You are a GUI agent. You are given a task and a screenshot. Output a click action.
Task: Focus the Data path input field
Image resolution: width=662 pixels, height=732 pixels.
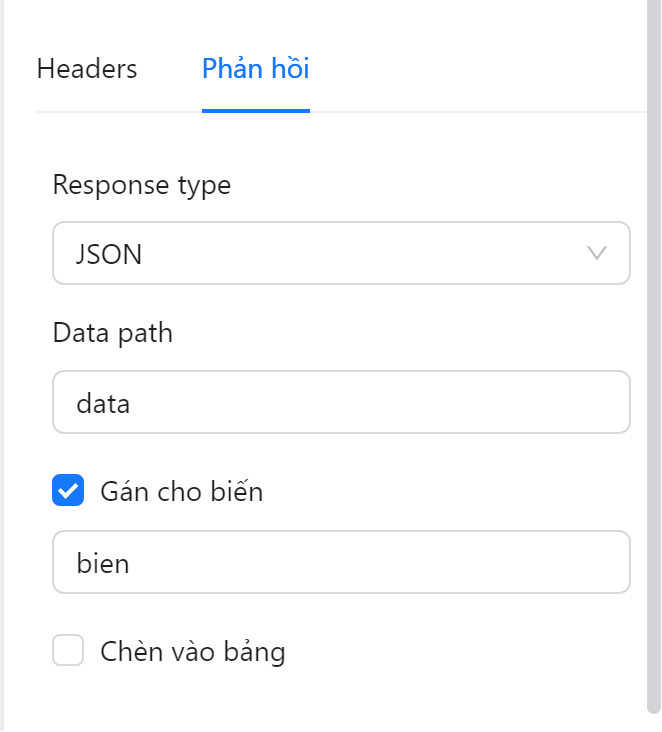(340, 403)
